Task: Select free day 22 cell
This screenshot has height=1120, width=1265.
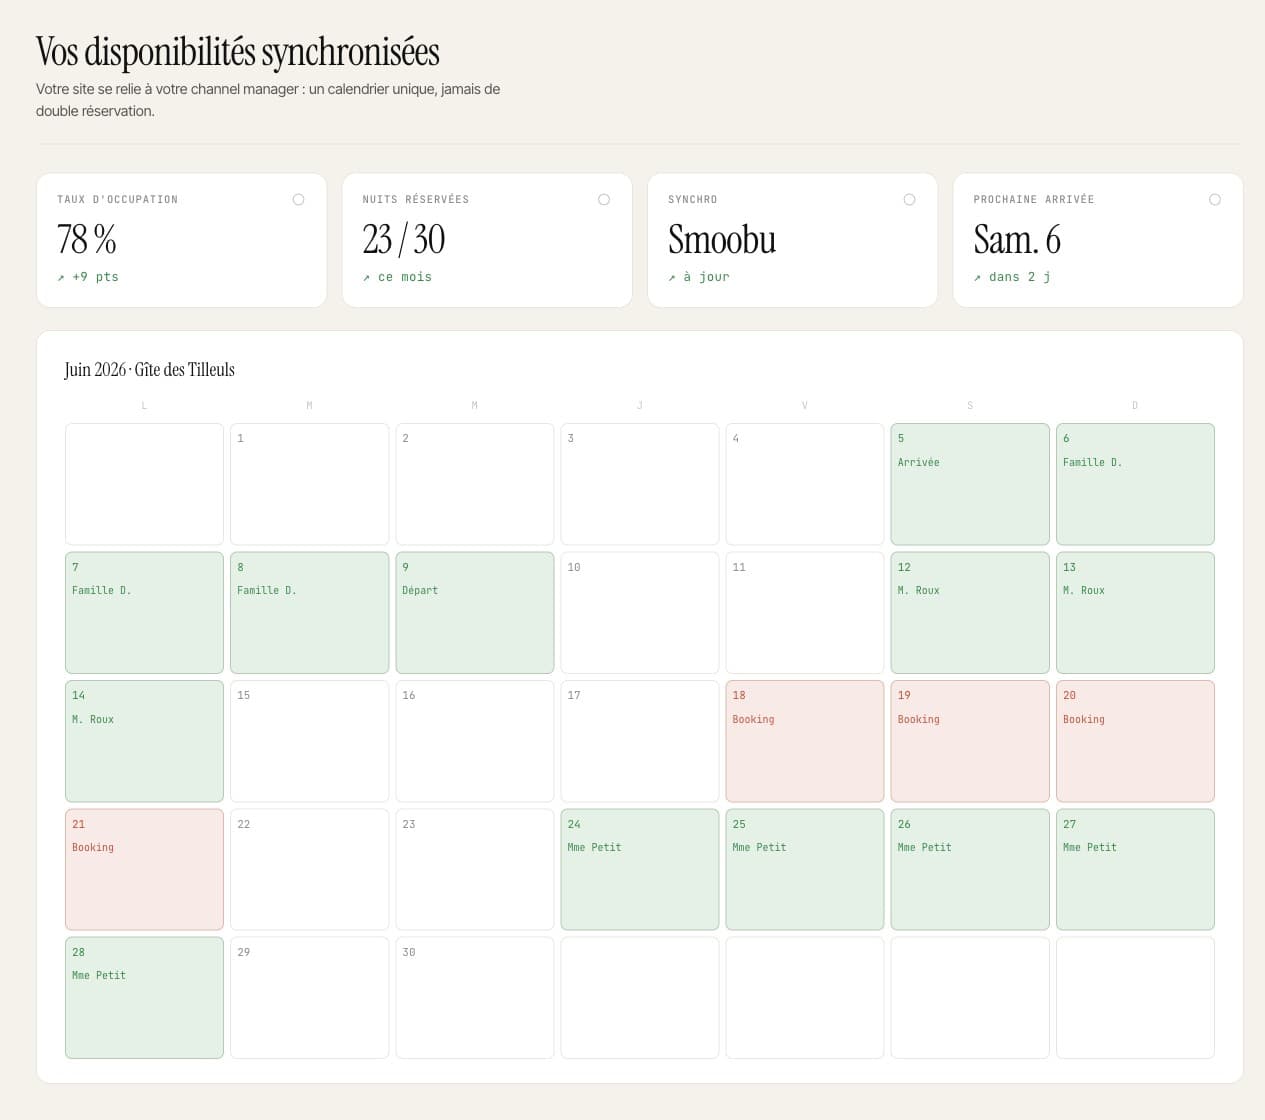Action: tap(309, 869)
